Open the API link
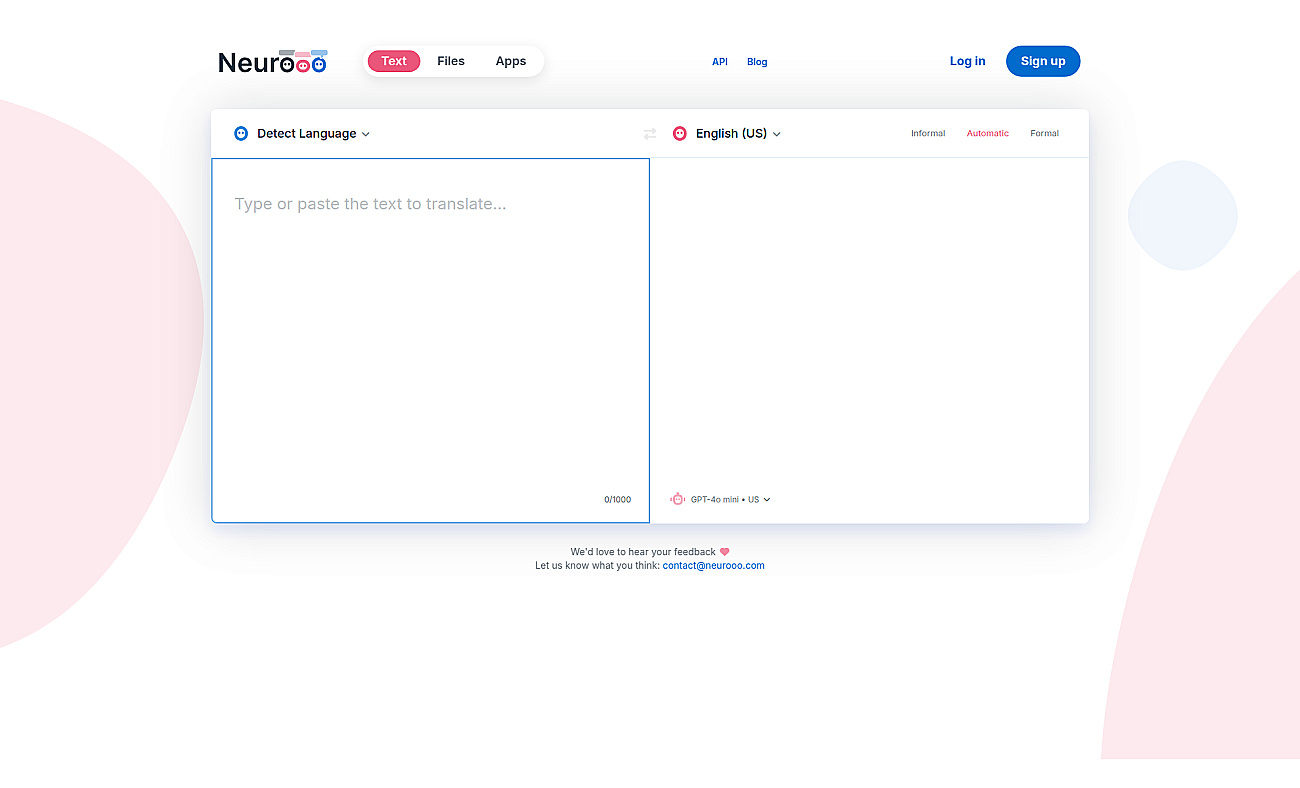The image size is (1300, 788). click(x=720, y=62)
